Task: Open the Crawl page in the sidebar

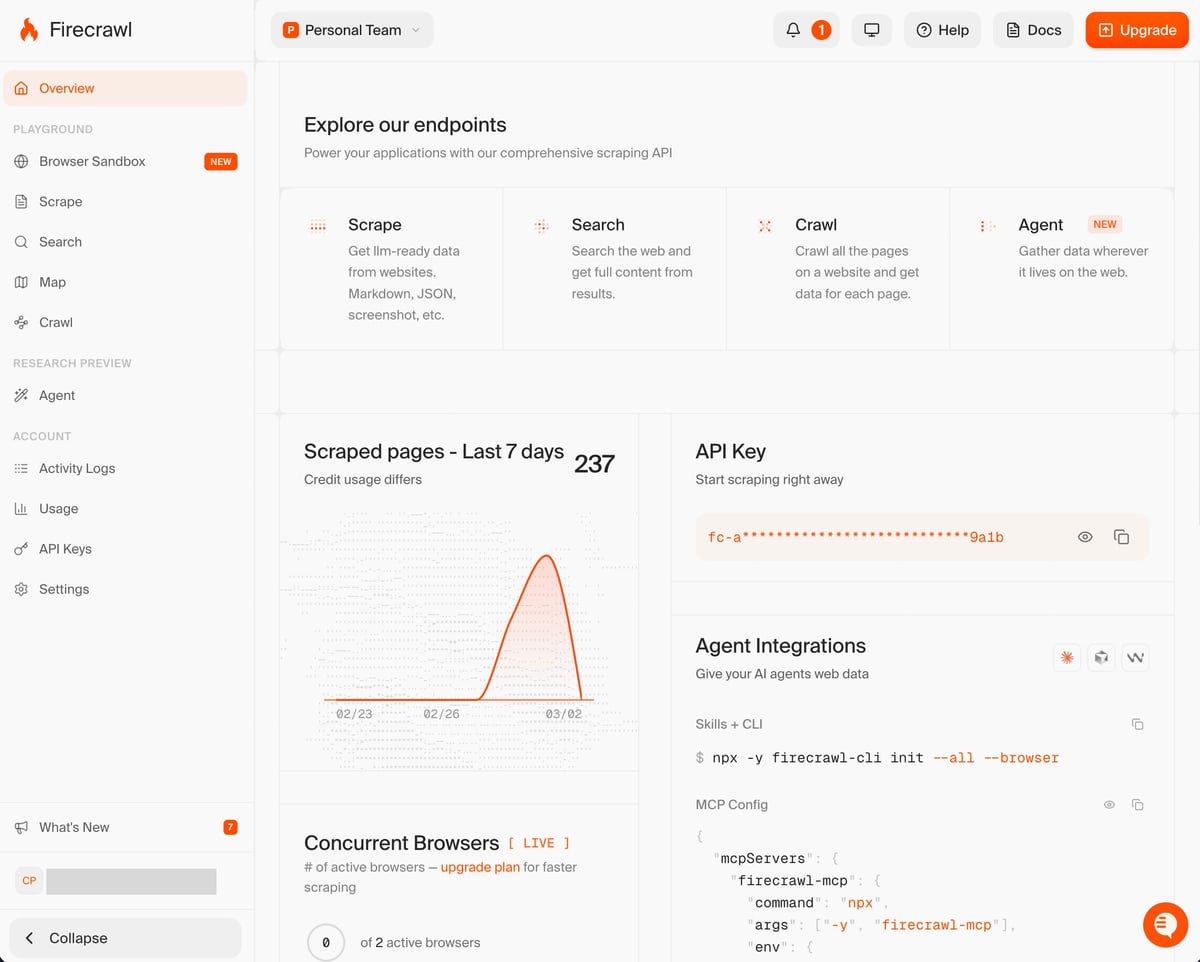Action: (55, 322)
